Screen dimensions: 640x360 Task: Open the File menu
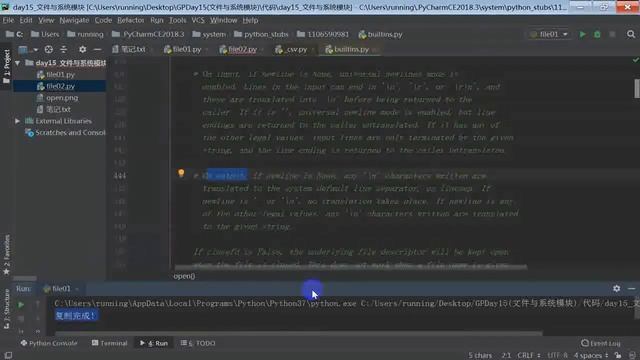8,20
